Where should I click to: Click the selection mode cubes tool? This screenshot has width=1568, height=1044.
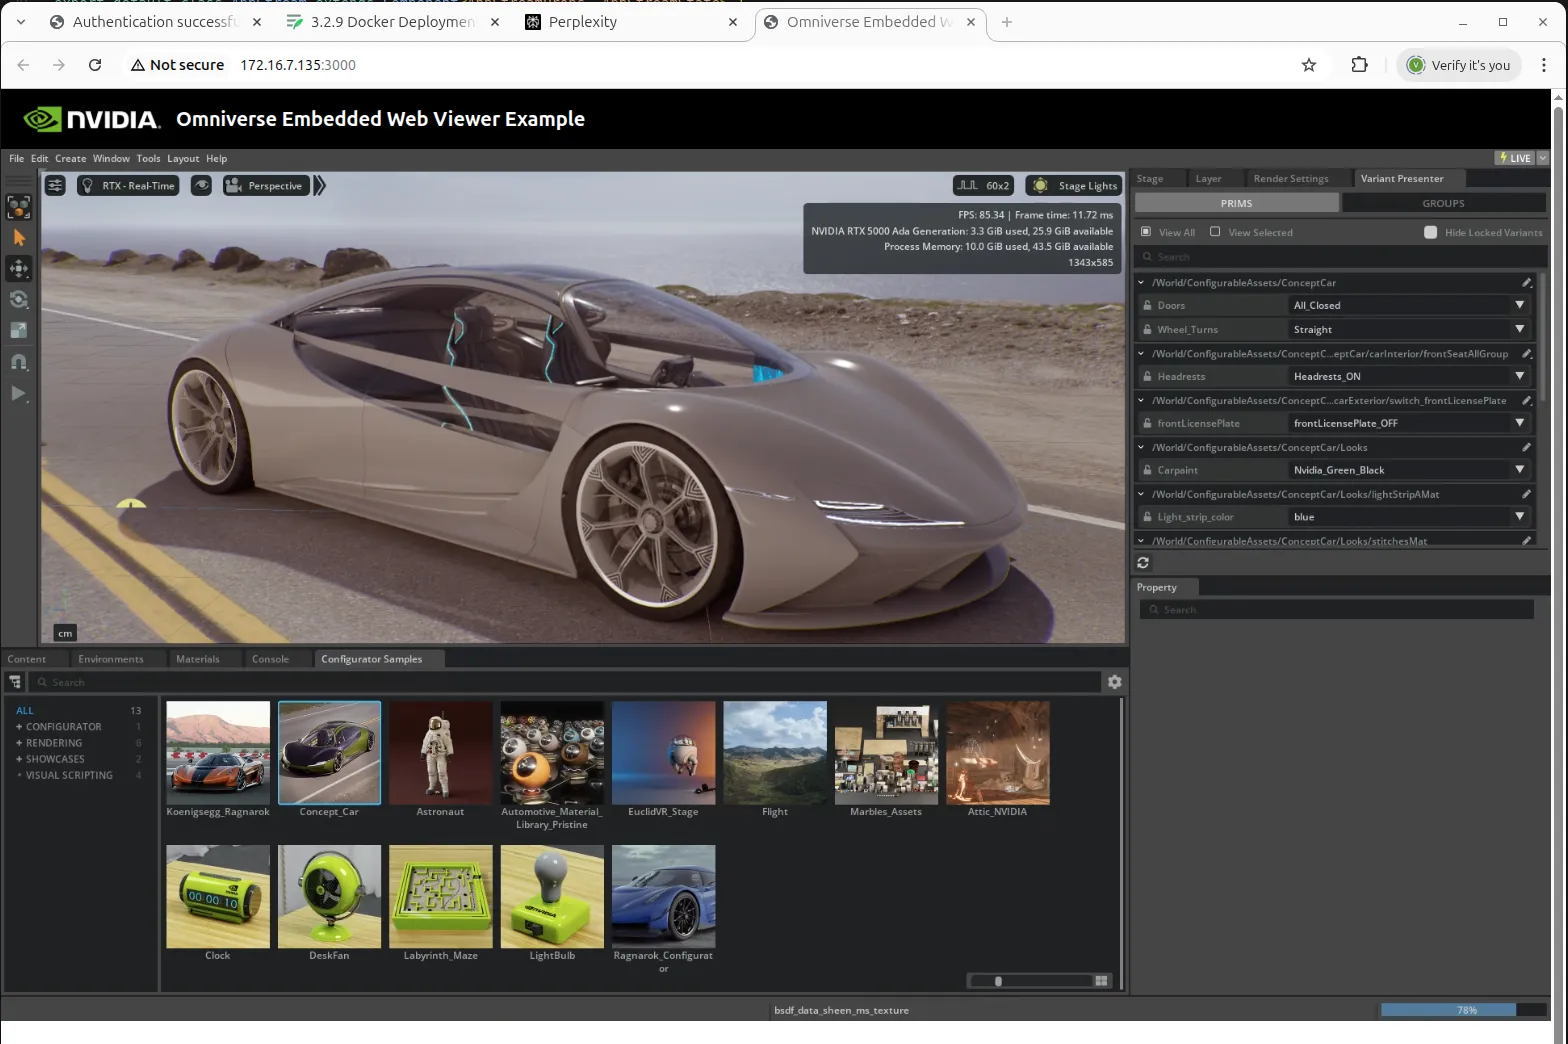(18, 207)
